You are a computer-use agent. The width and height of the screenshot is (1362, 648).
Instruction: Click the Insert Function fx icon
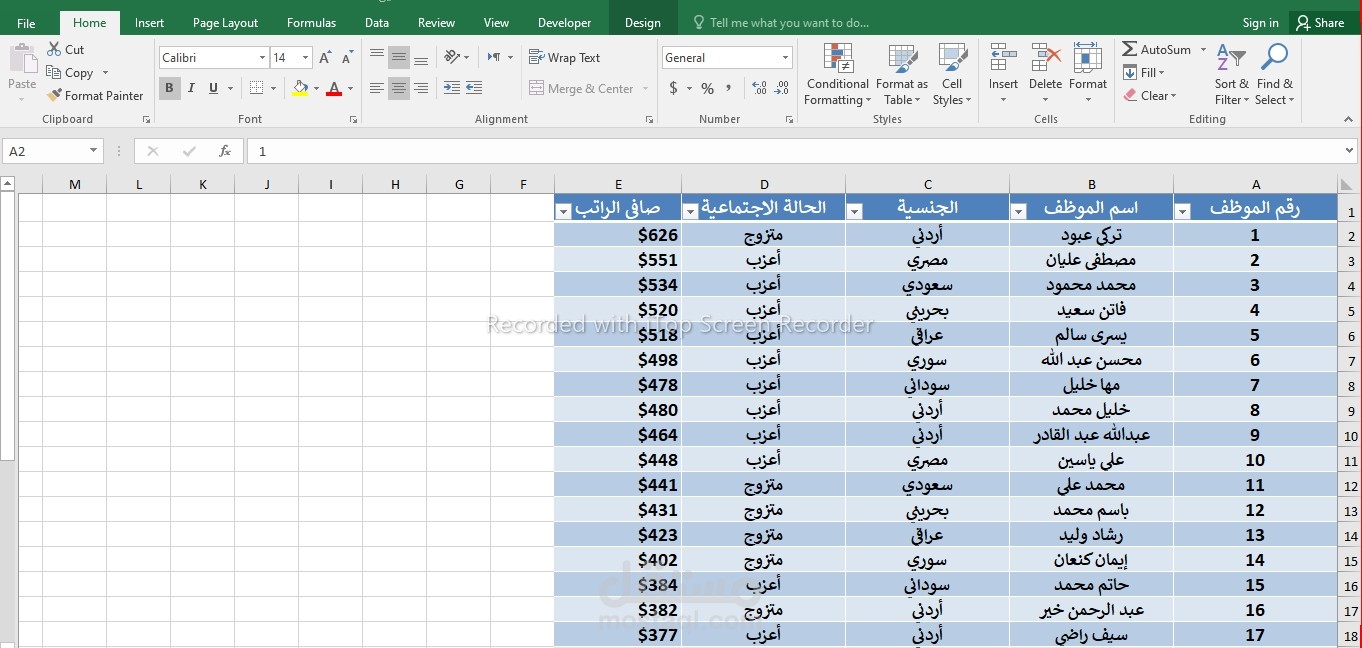coord(225,151)
